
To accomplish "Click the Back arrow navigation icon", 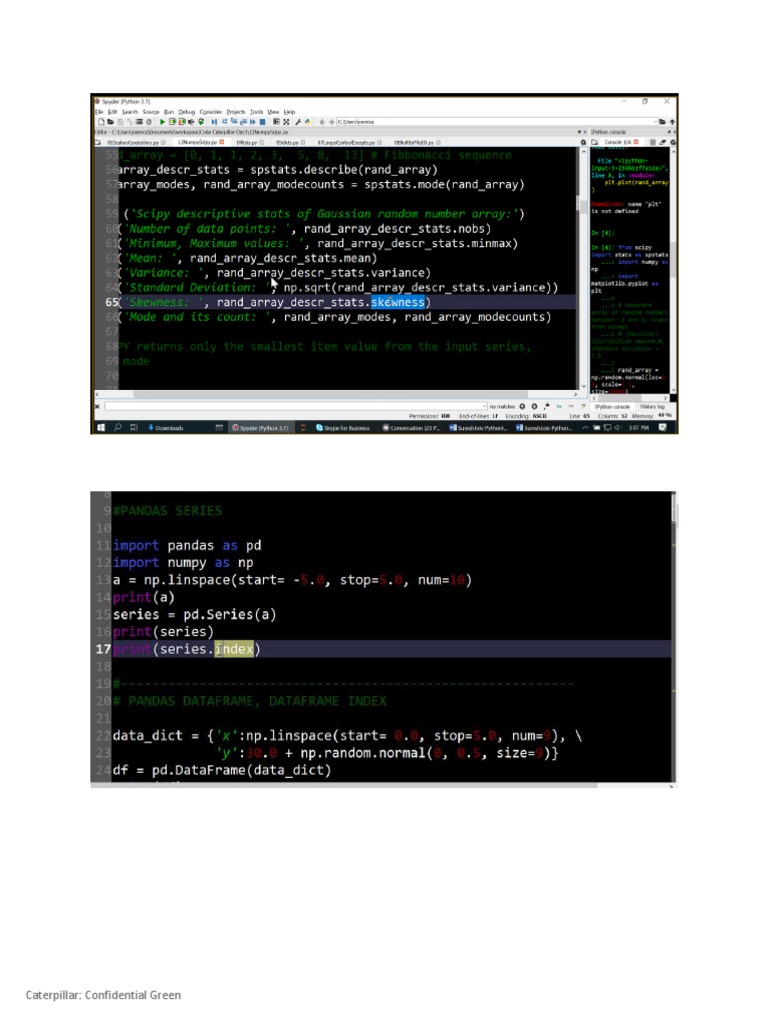I will tap(322, 121).
